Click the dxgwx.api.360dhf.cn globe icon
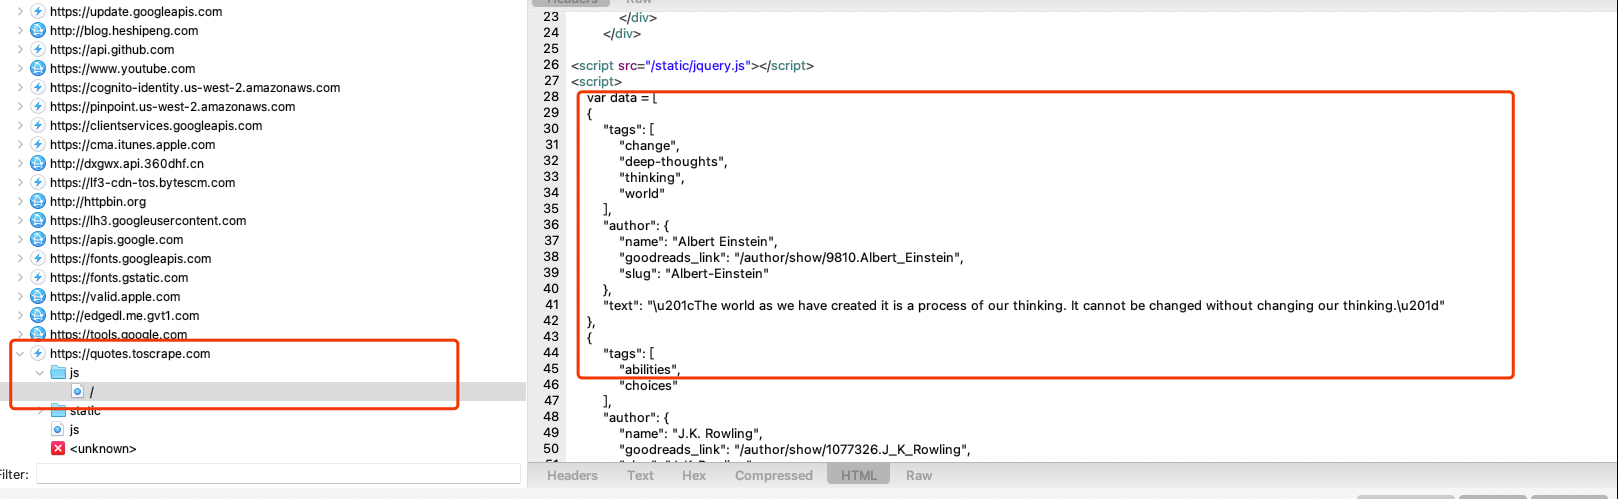This screenshot has height=499, width=1618. point(38,164)
